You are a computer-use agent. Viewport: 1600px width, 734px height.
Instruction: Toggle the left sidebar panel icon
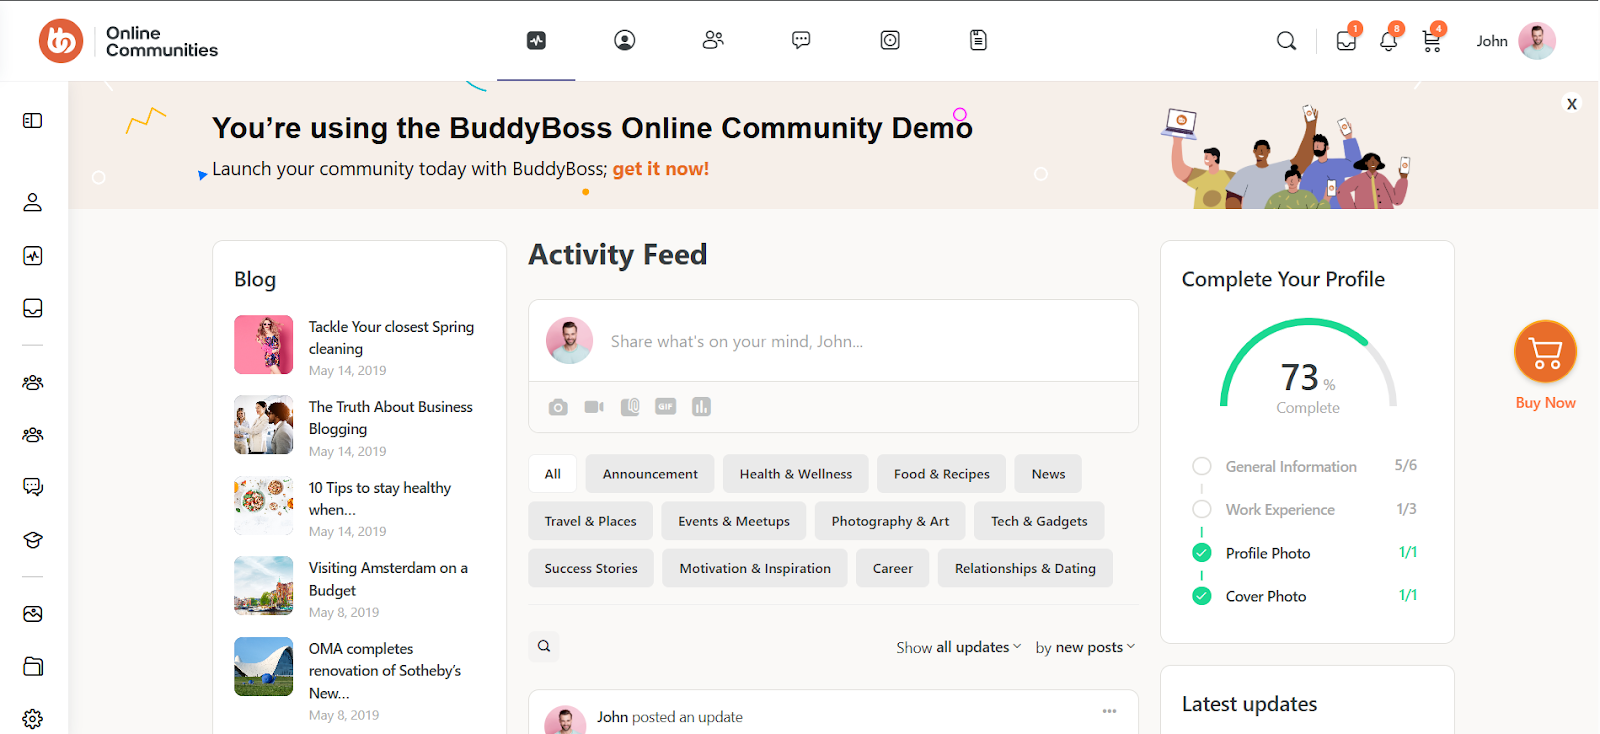coord(33,120)
